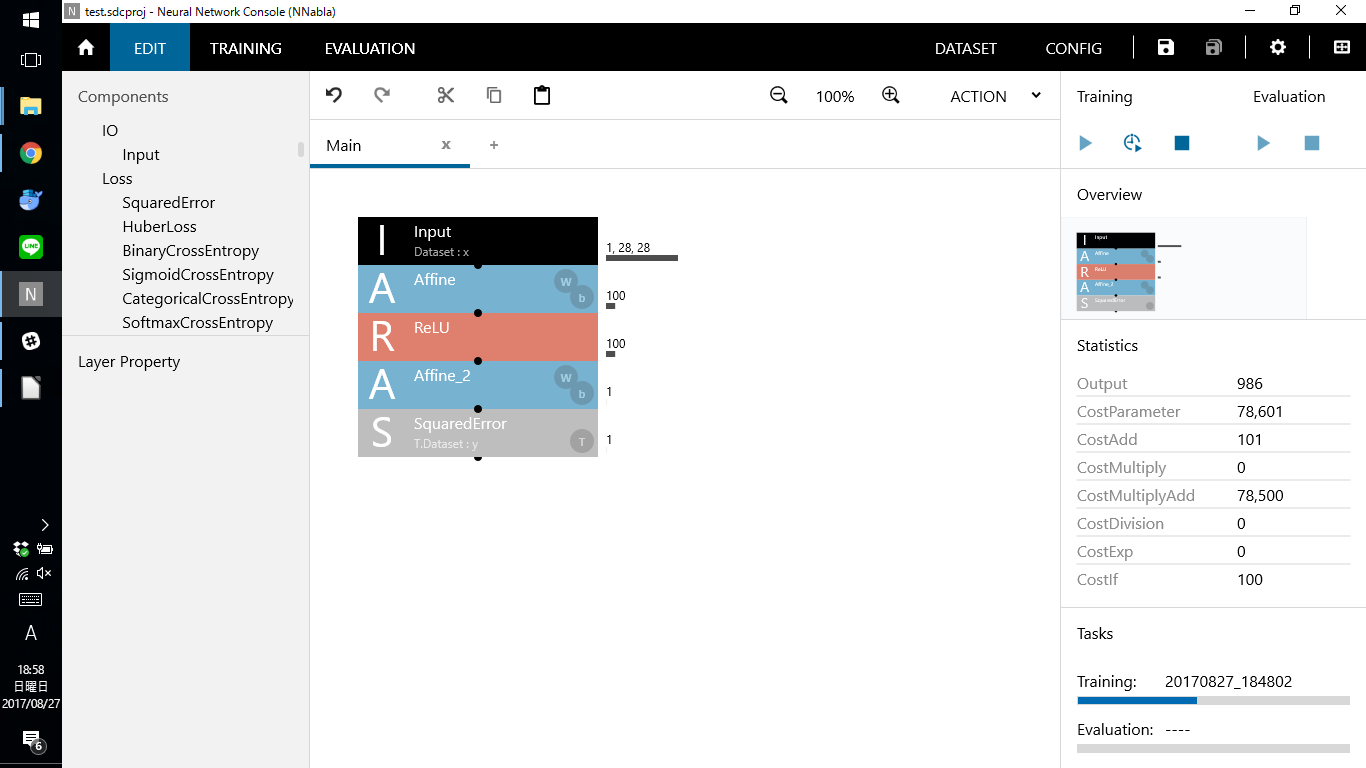Switch to the TRAINING tab

tap(246, 48)
